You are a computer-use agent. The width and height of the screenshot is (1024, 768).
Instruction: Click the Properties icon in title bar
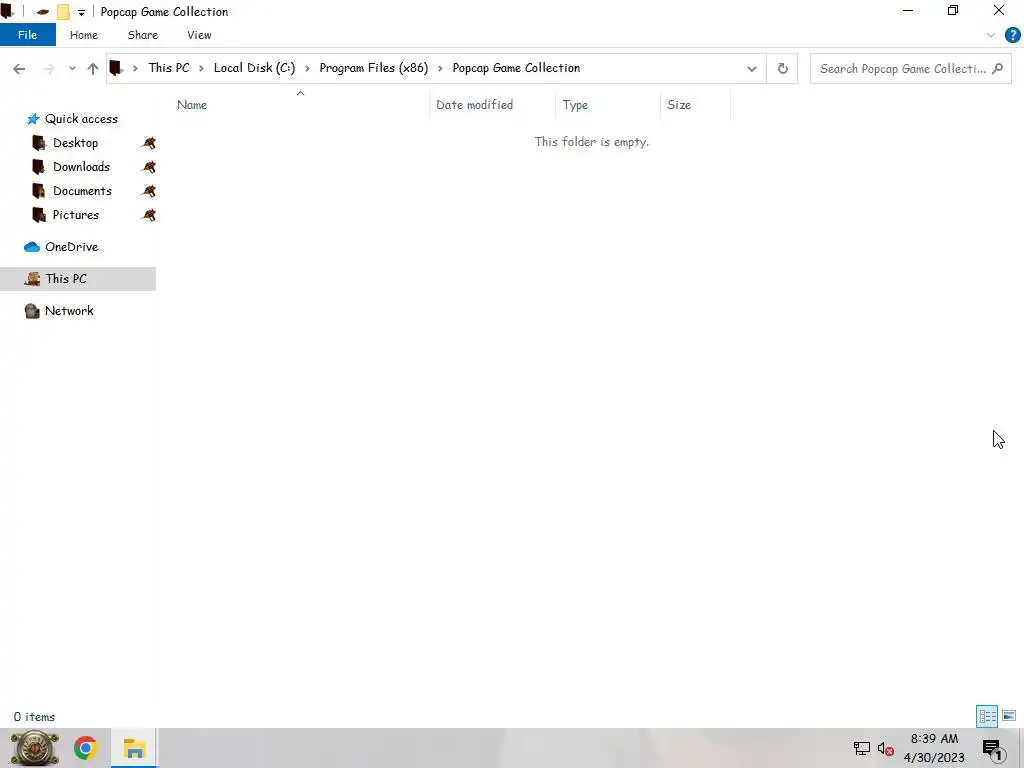click(x=42, y=12)
